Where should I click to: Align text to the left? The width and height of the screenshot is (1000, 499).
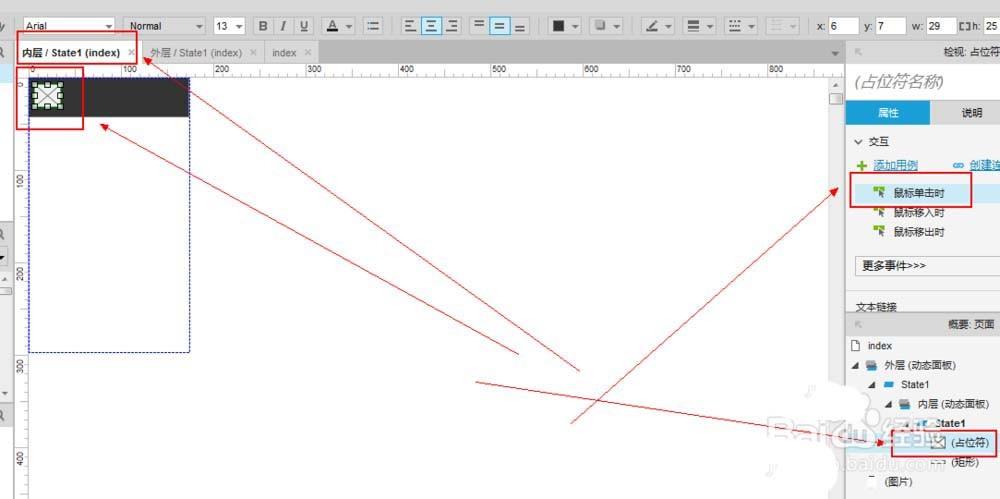411,26
